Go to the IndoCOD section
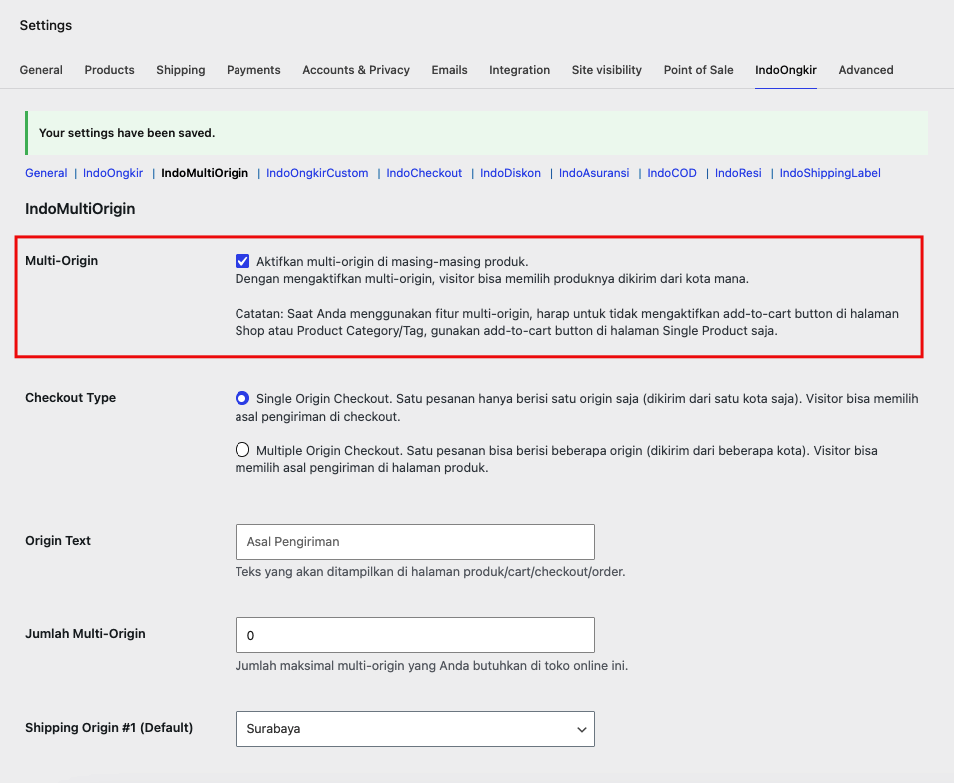Viewport: 954px width, 783px height. tap(672, 173)
